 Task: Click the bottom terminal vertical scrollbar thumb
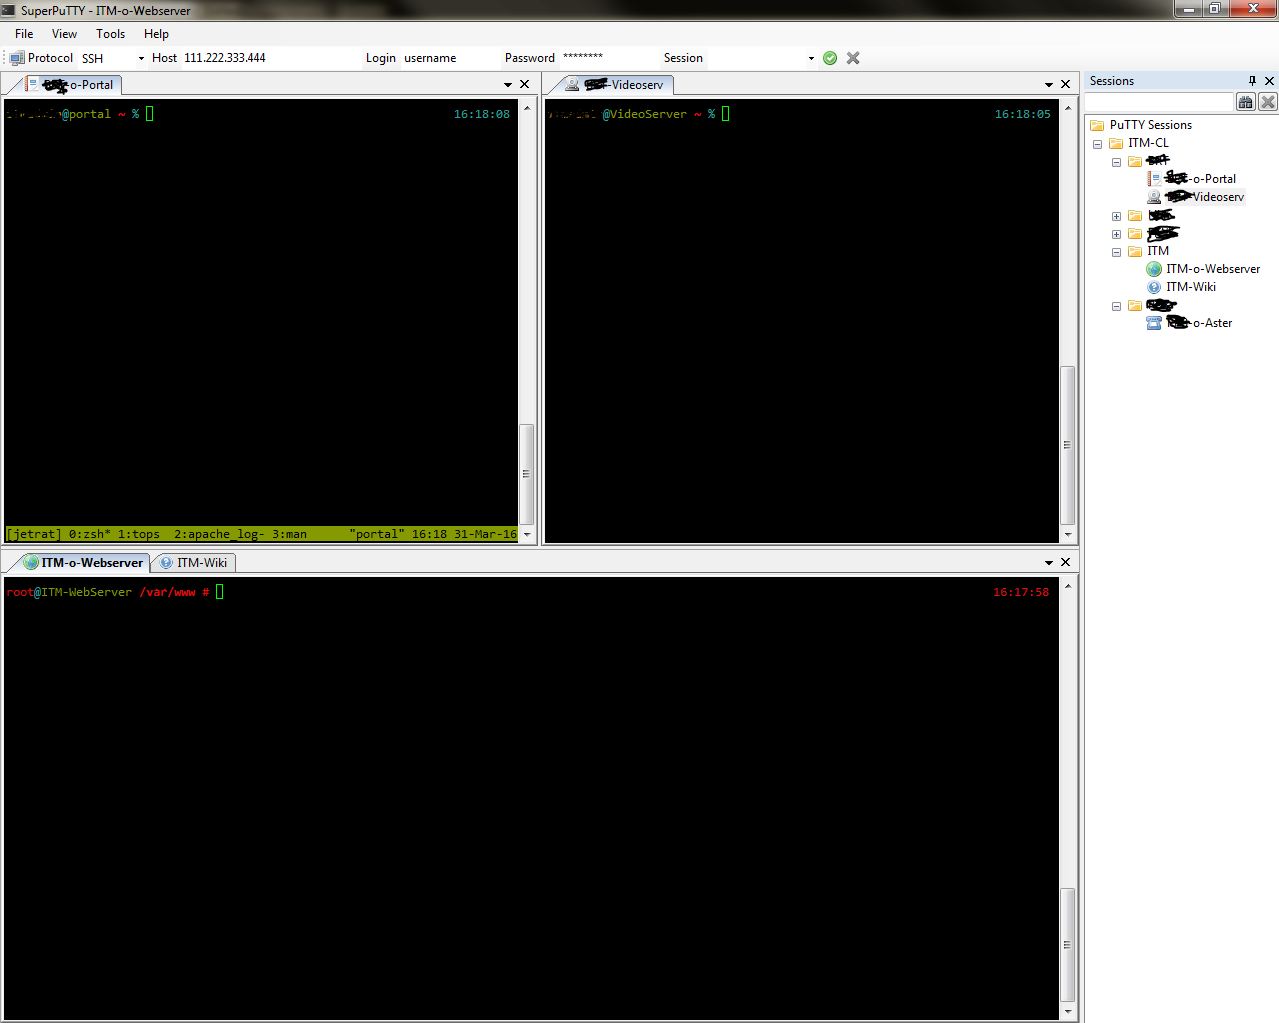point(1067,944)
